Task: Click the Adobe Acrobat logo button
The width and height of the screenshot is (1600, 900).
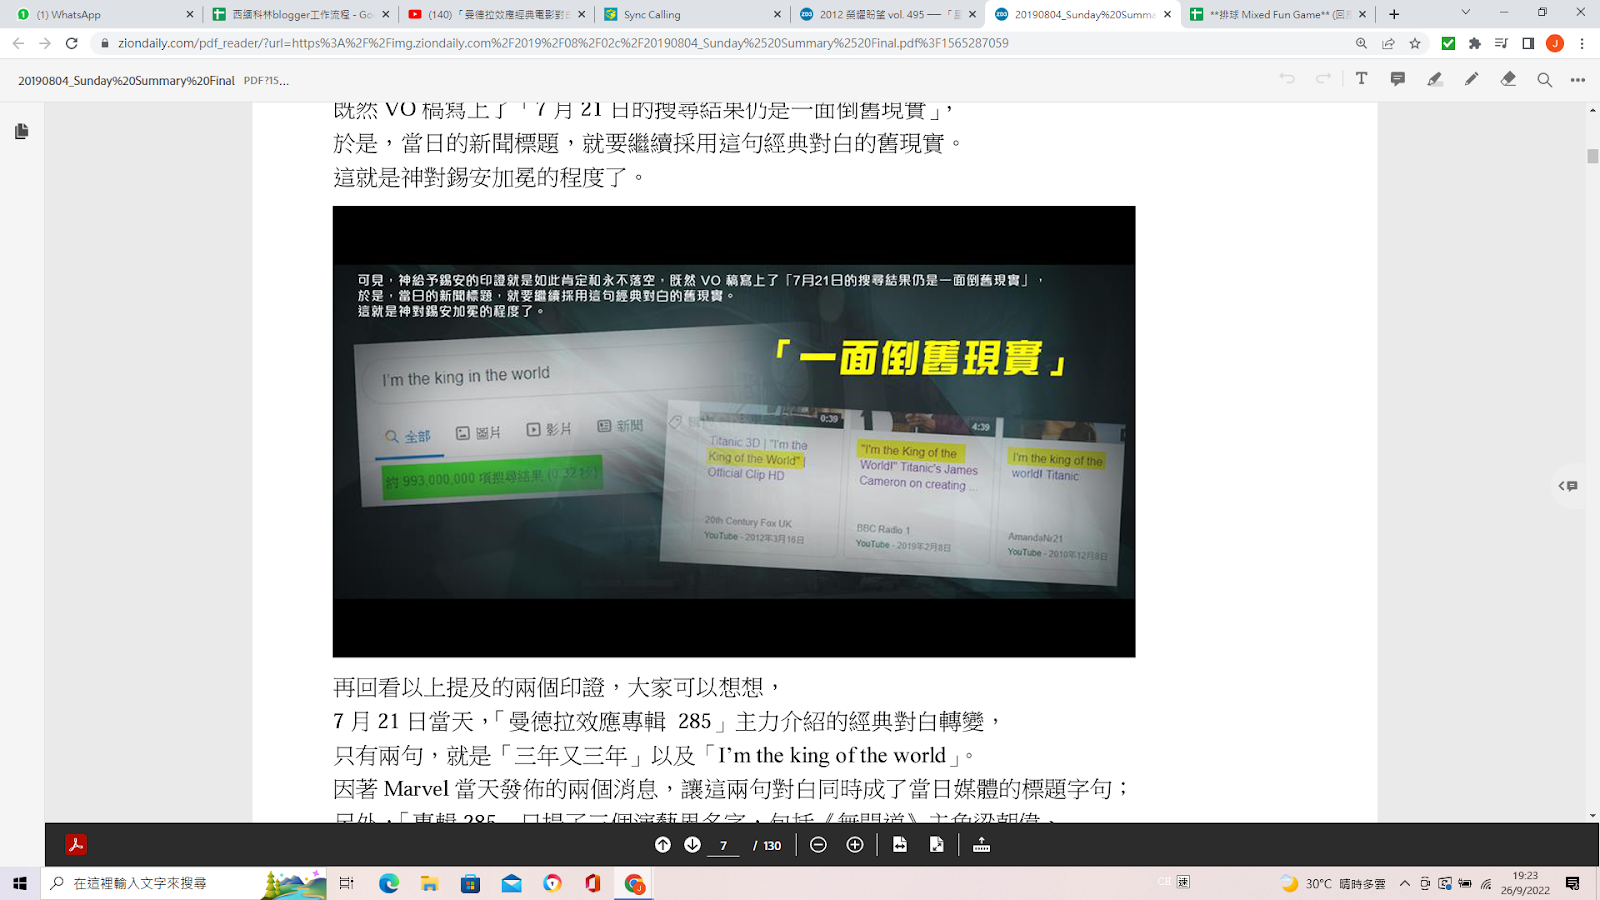Action: [76, 845]
